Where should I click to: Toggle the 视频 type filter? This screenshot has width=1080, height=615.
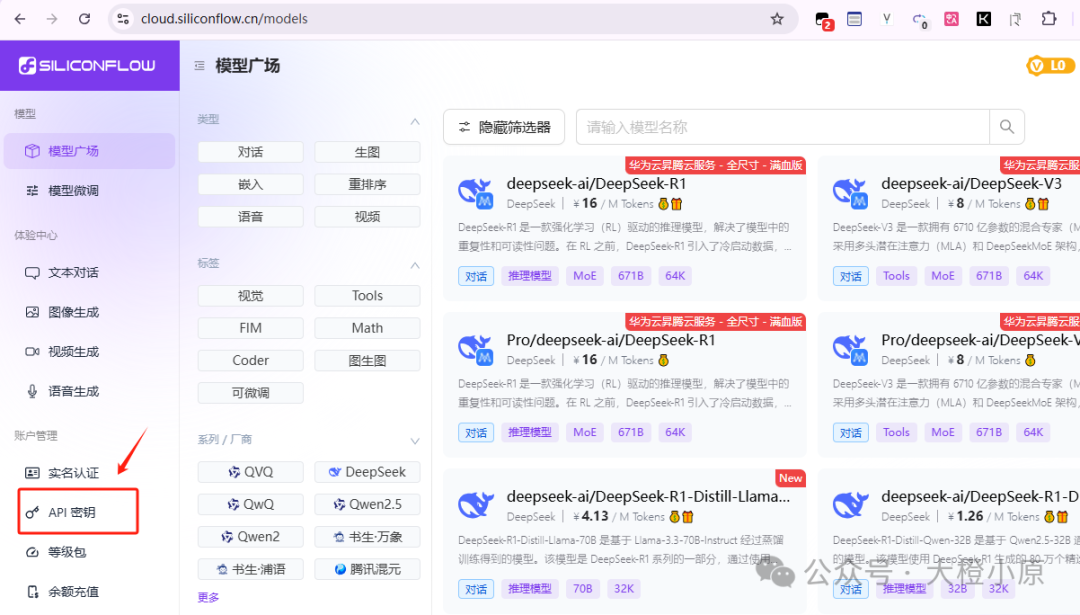tap(367, 217)
